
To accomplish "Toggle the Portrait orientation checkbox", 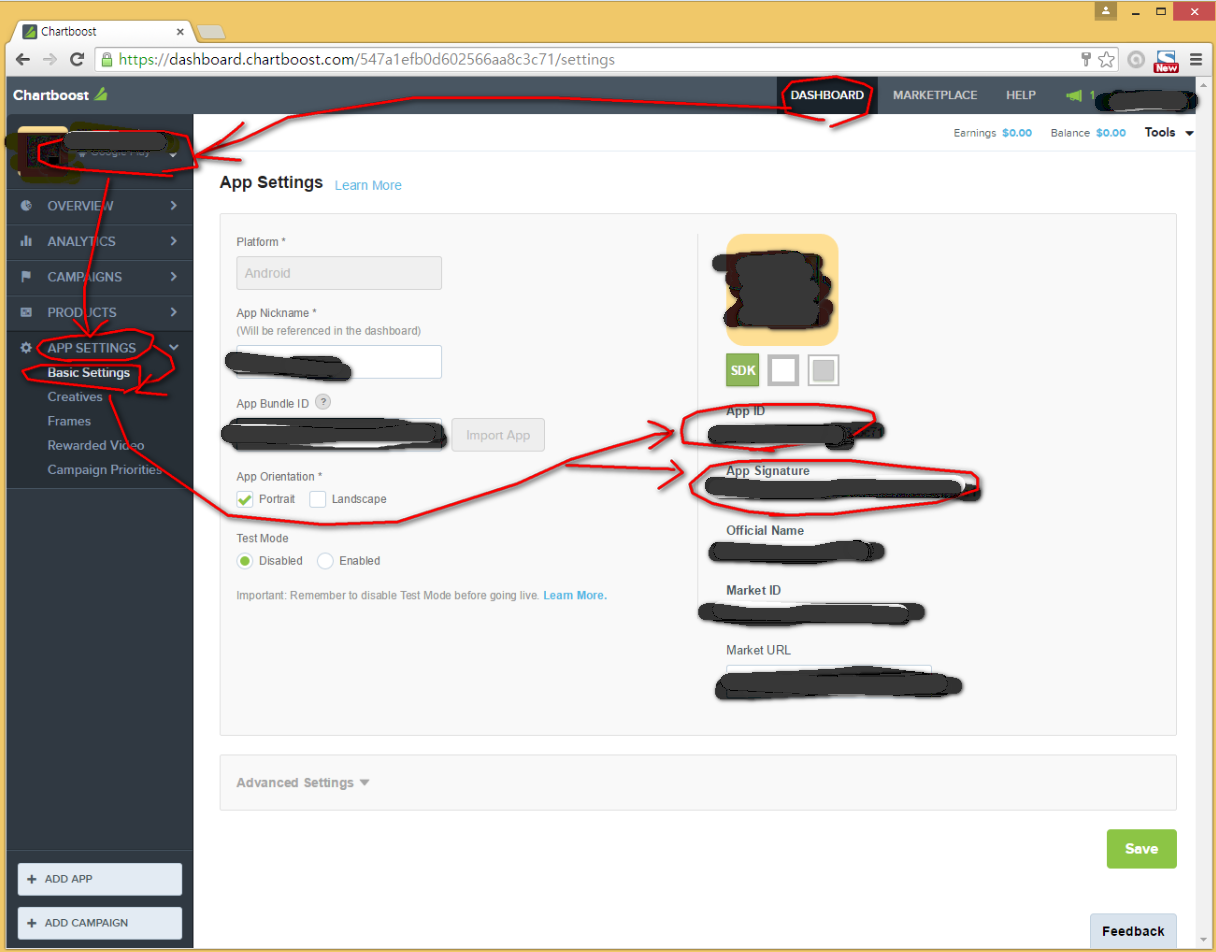I will tap(245, 499).
